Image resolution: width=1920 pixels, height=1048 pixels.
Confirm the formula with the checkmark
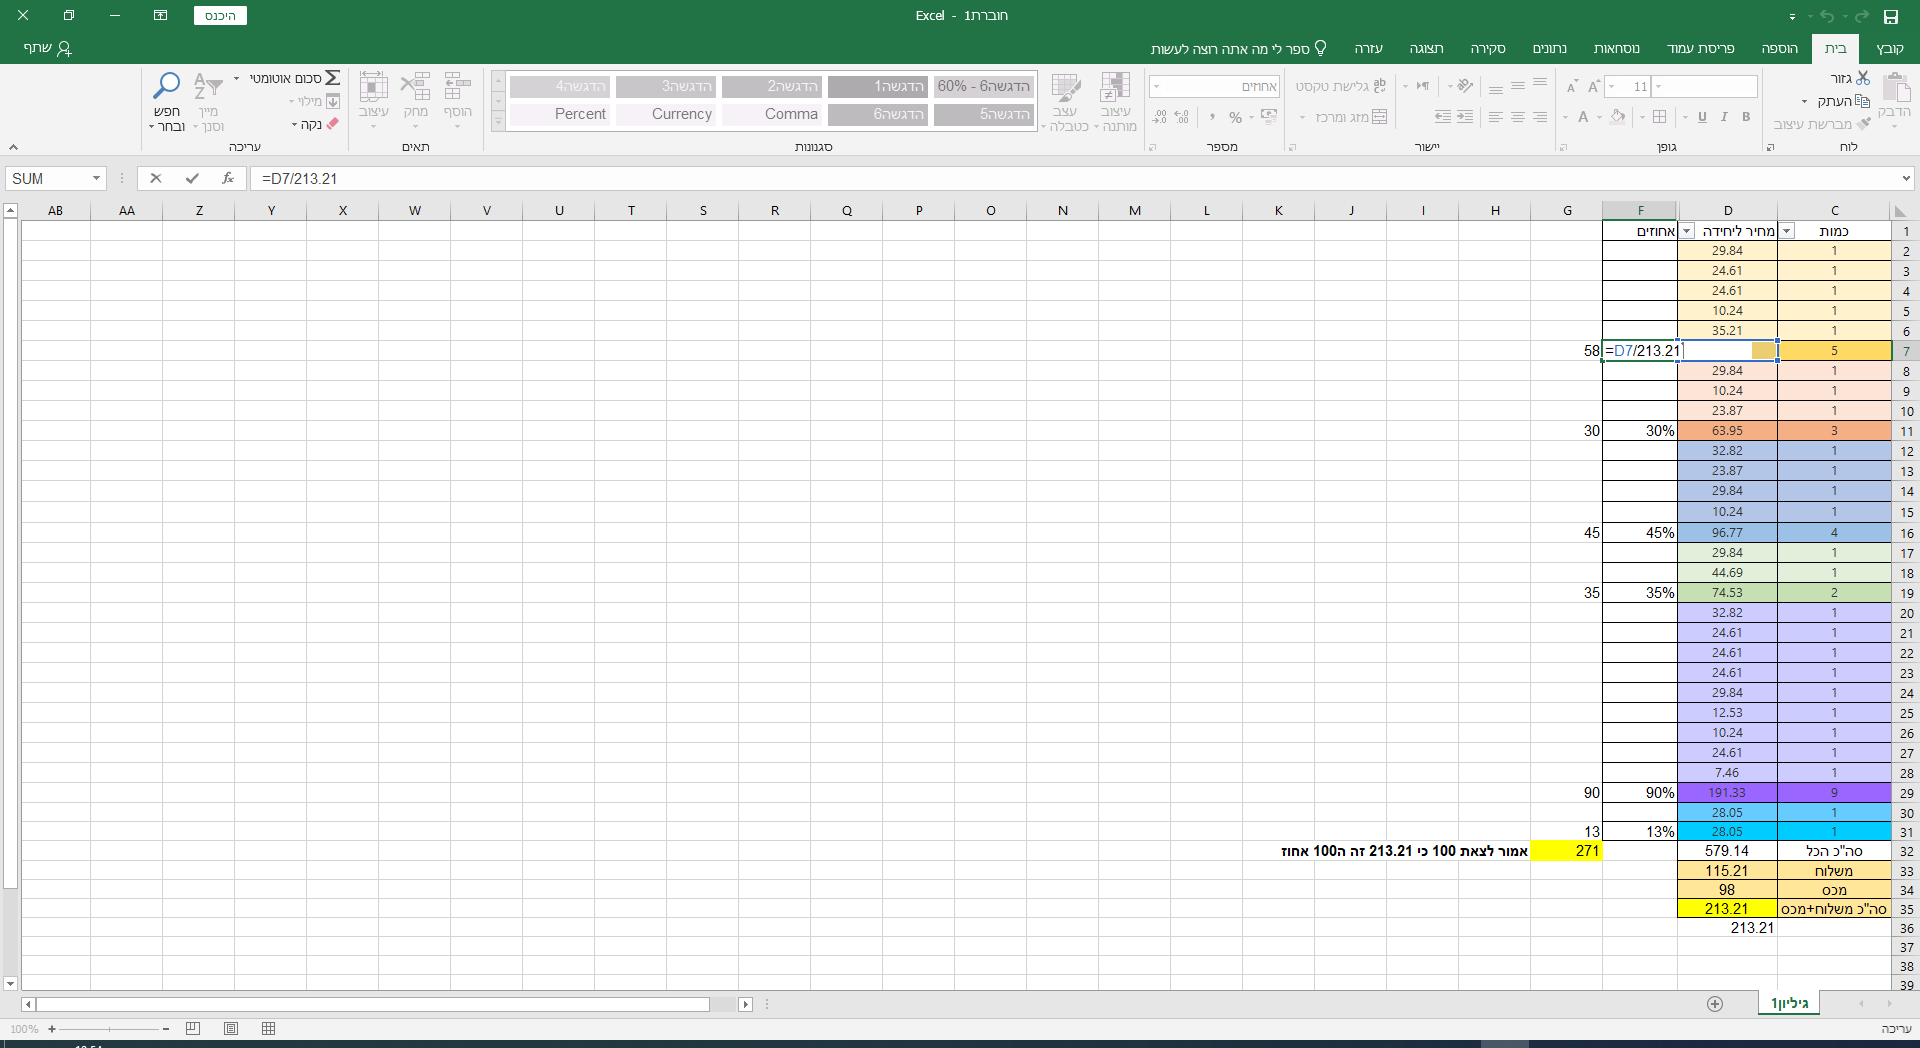tap(192, 179)
